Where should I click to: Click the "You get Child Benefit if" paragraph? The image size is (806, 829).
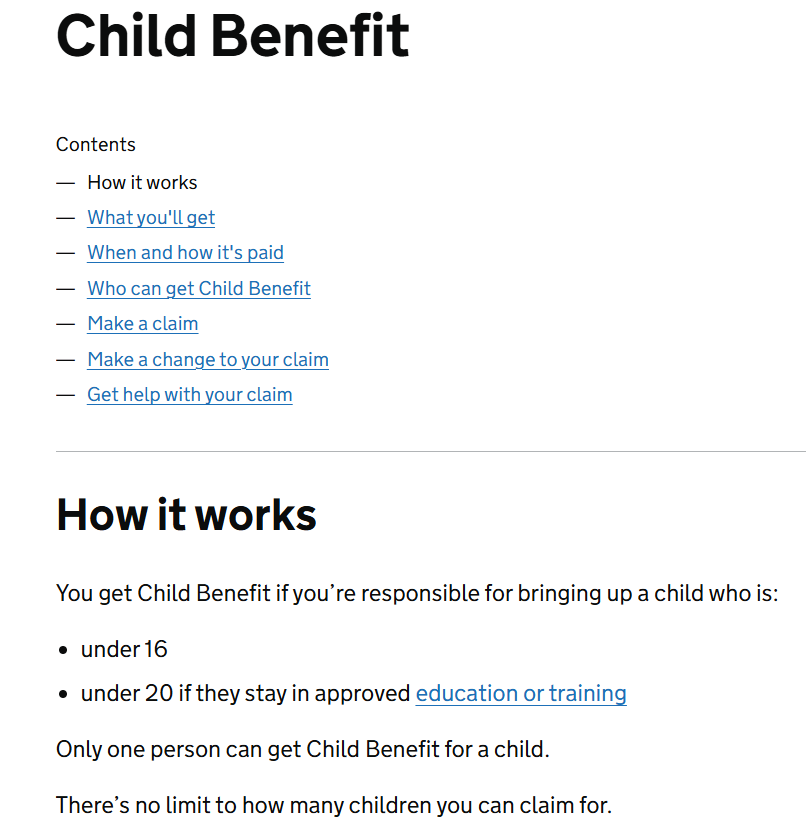coord(417,594)
